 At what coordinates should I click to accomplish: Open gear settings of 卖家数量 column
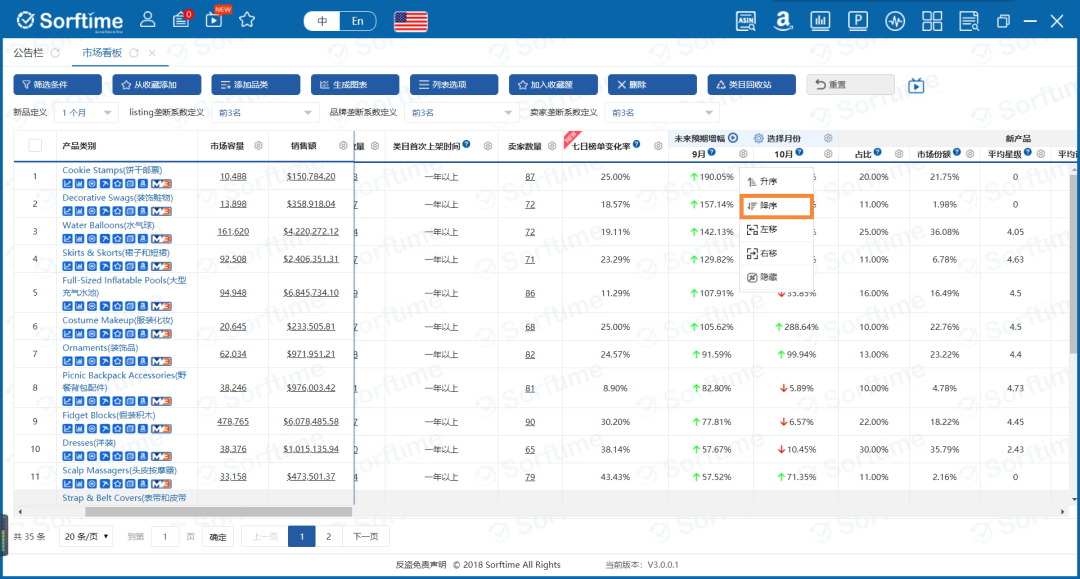(x=552, y=146)
